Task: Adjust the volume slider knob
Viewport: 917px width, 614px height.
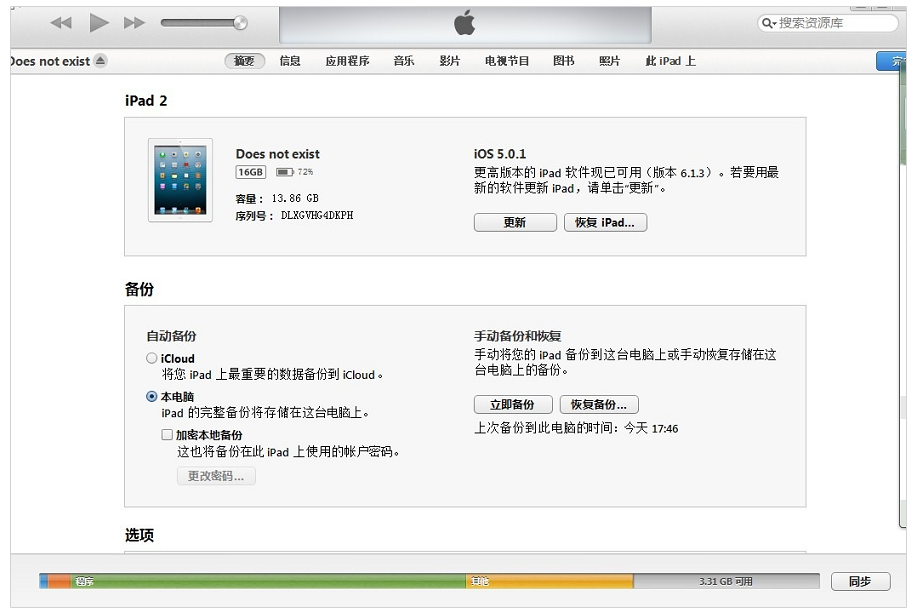Action: click(x=240, y=23)
